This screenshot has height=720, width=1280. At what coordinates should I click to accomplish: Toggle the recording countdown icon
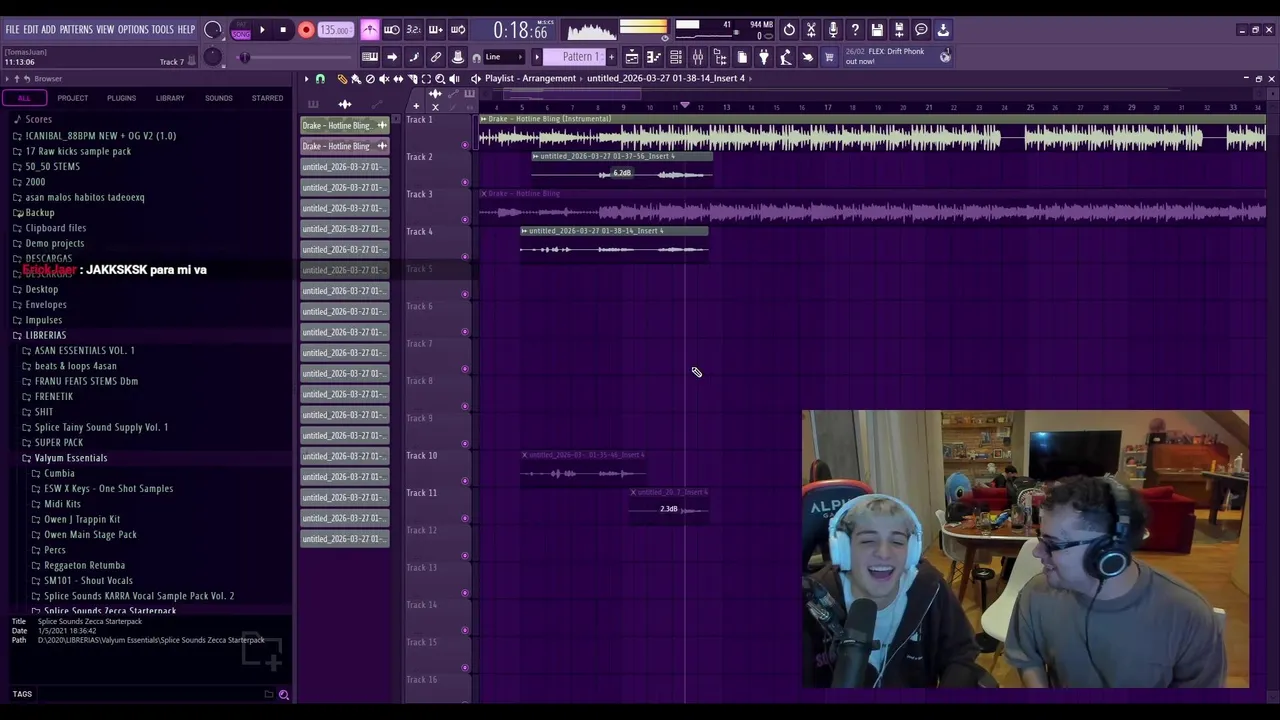[x=414, y=30]
